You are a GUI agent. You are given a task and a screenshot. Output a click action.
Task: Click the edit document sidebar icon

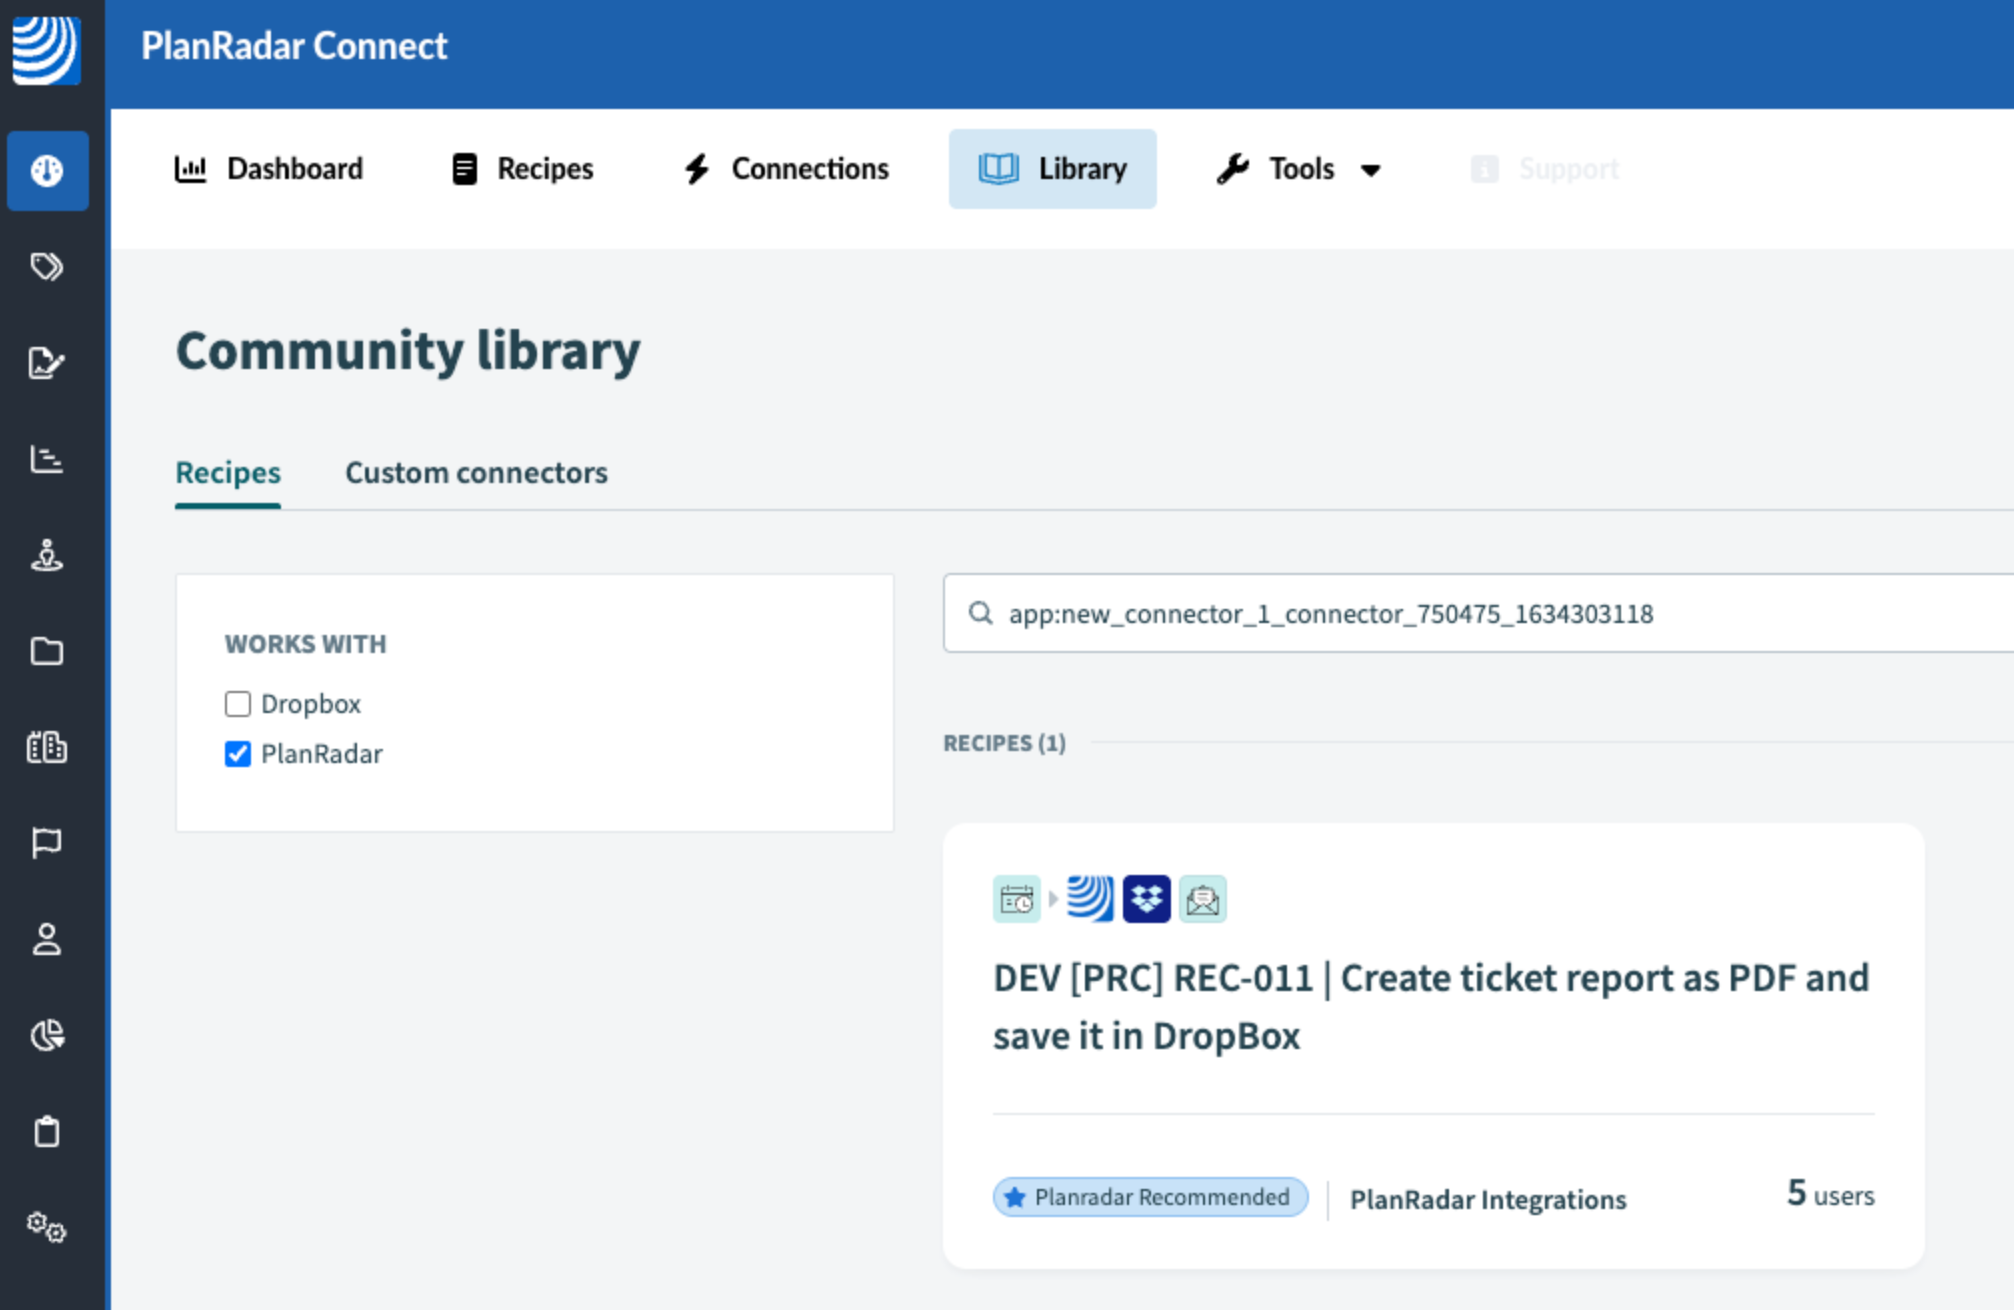click(47, 363)
